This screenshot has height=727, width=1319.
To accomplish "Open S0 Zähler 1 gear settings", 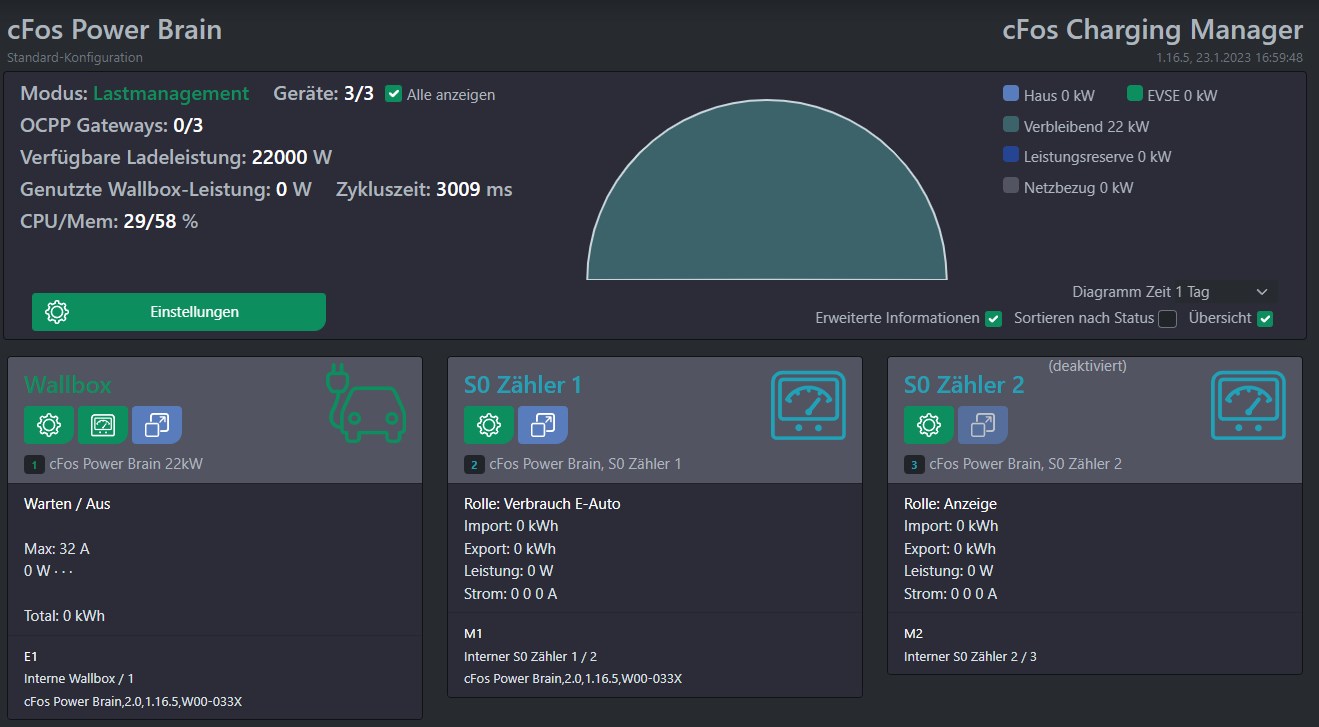I will (x=489, y=425).
